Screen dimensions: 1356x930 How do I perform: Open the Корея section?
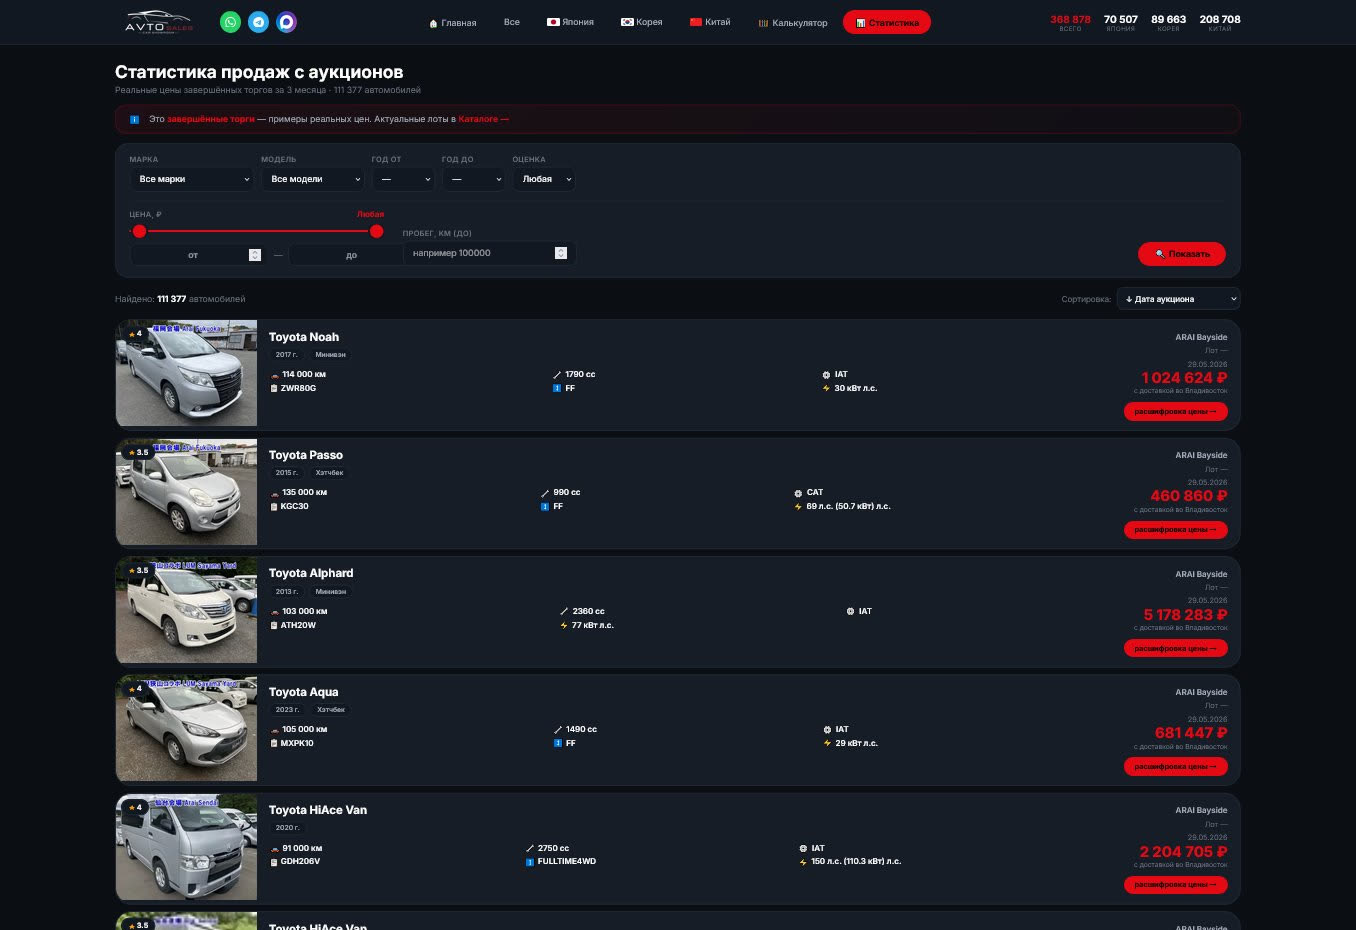pyautogui.click(x=642, y=22)
